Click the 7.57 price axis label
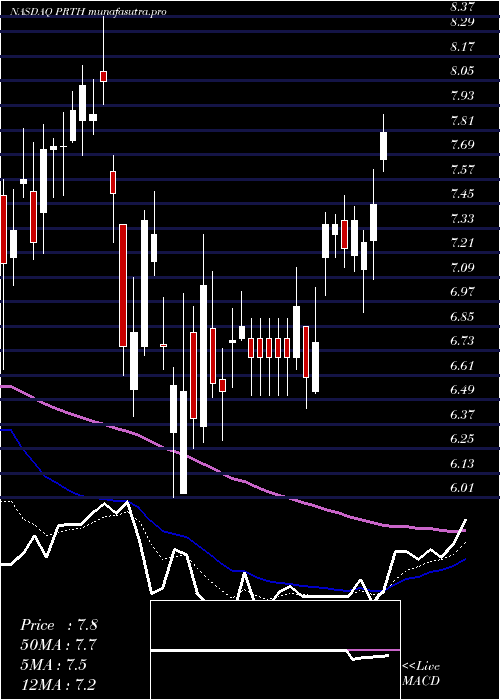500x700 pixels. point(464,169)
